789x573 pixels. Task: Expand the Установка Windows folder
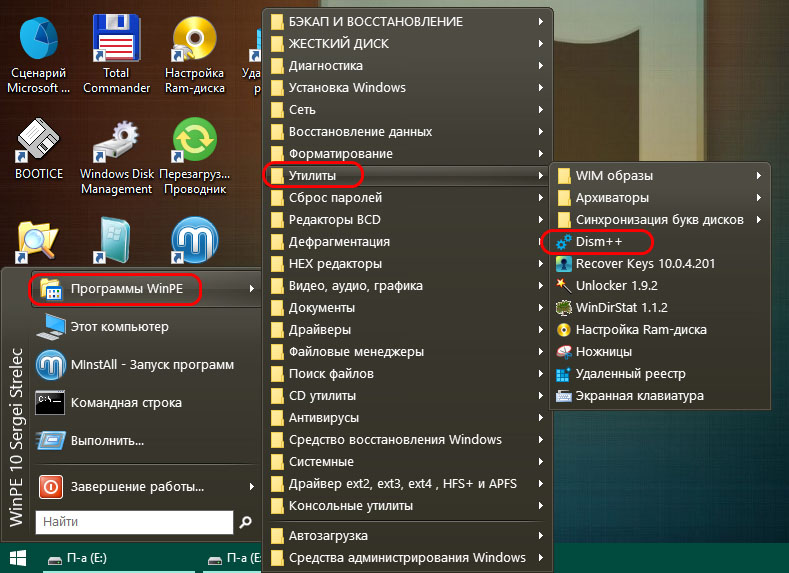coord(407,88)
